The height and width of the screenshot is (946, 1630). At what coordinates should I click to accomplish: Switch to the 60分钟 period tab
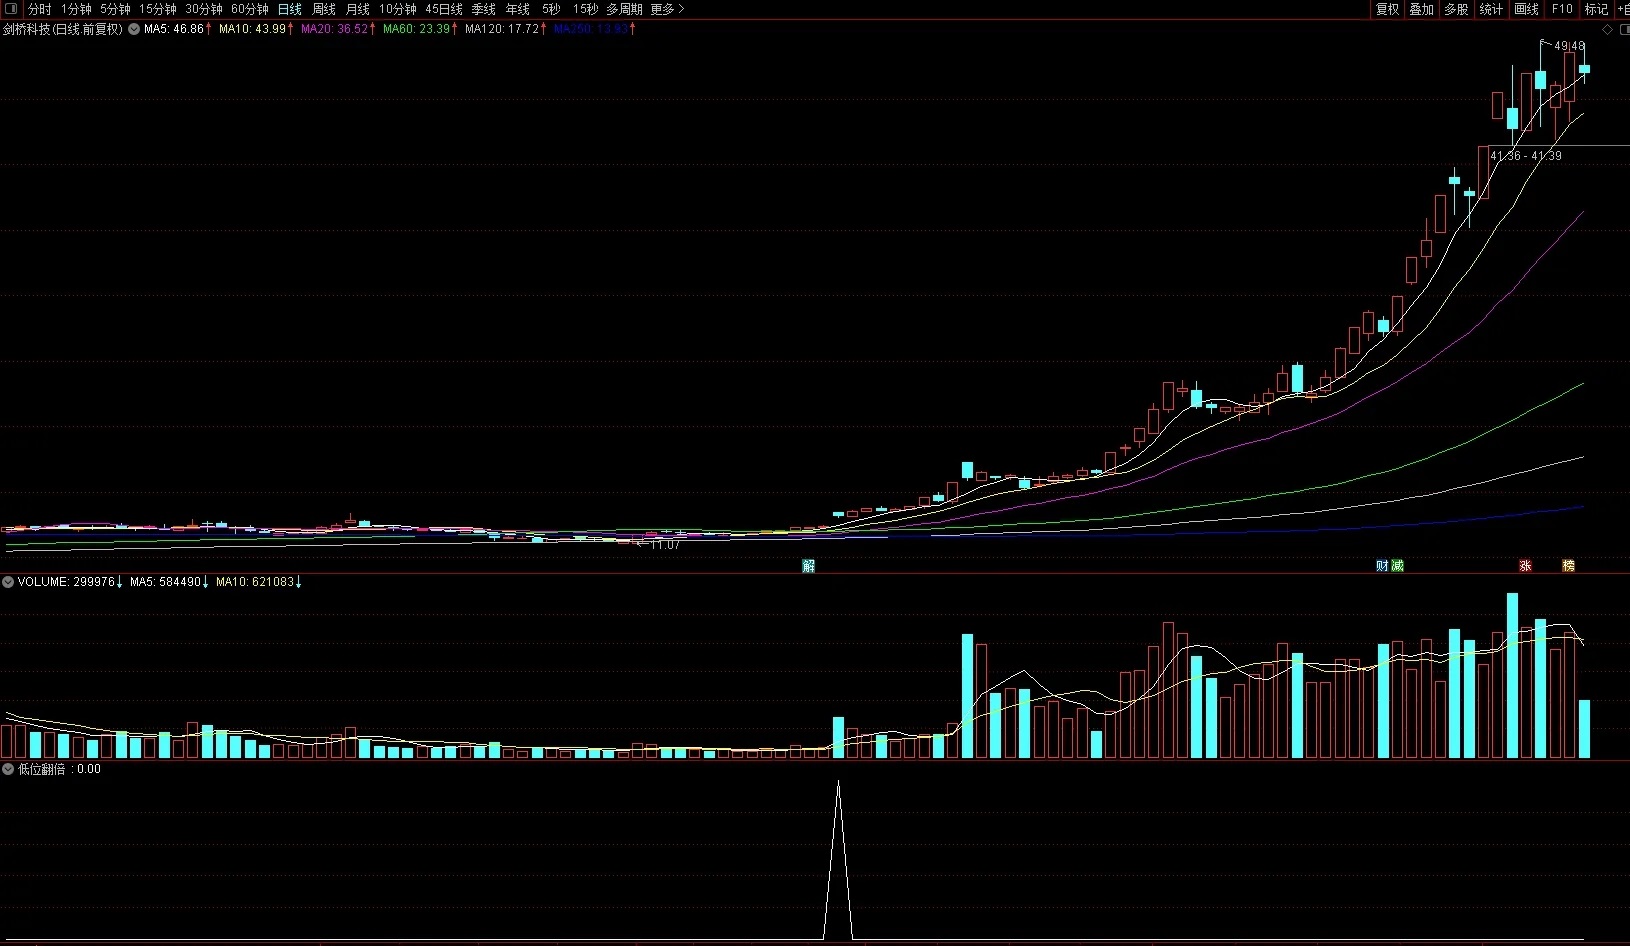tap(250, 9)
